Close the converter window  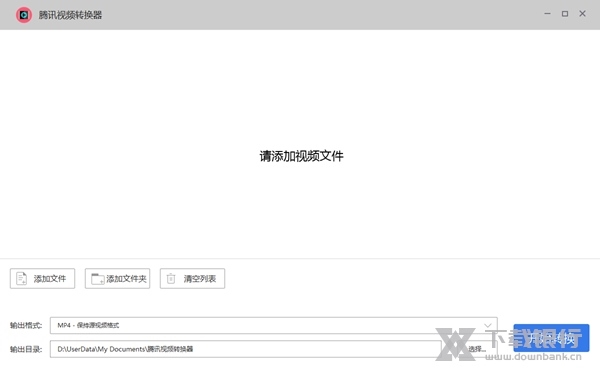tap(582, 14)
